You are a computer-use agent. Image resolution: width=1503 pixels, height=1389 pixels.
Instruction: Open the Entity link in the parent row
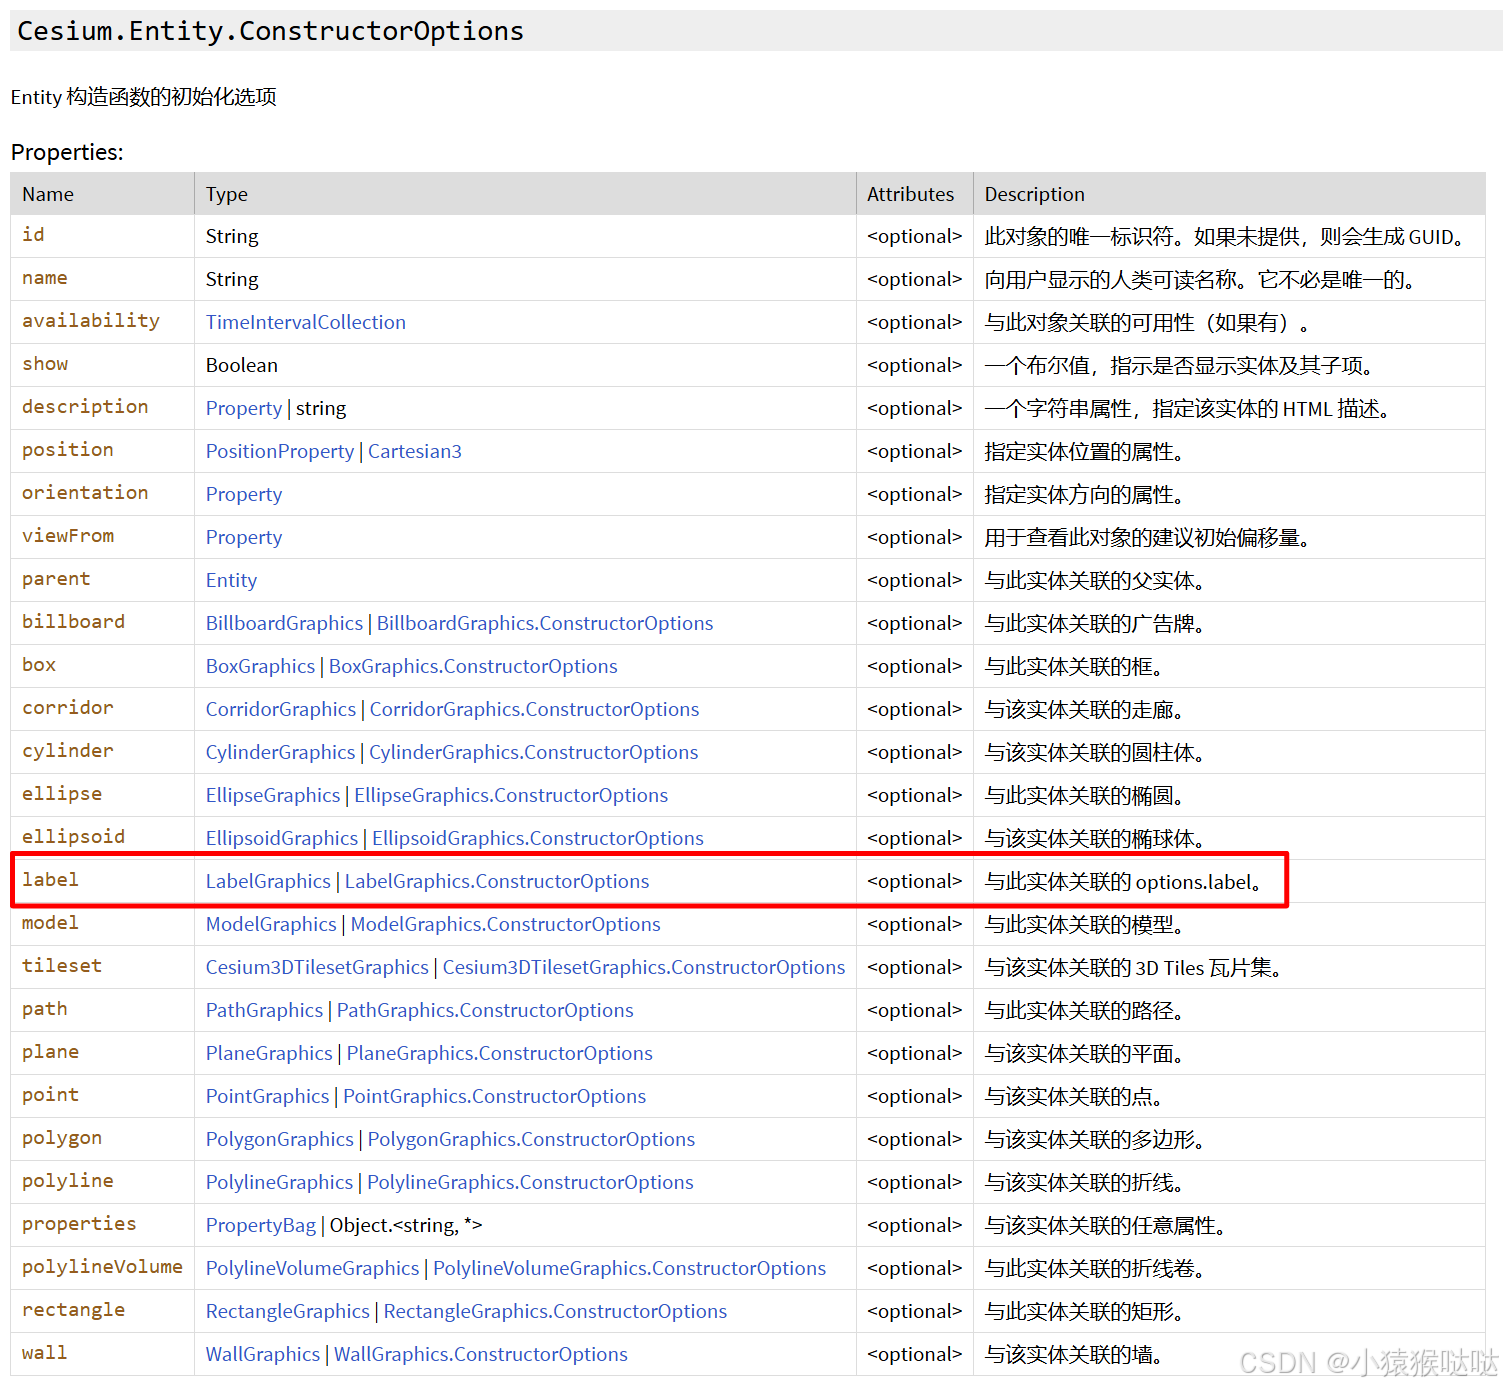(x=230, y=580)
